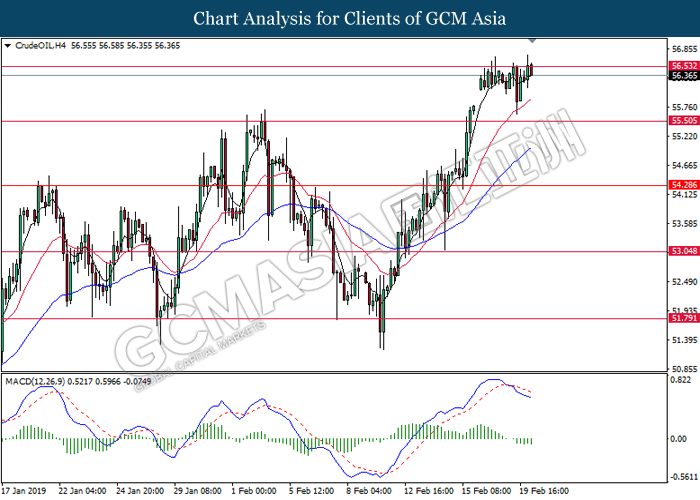Click the 22 Jan 04:00 time axis label
This screenshot has width=700, height=500.
pyautogui.click(x=82, y=491)
